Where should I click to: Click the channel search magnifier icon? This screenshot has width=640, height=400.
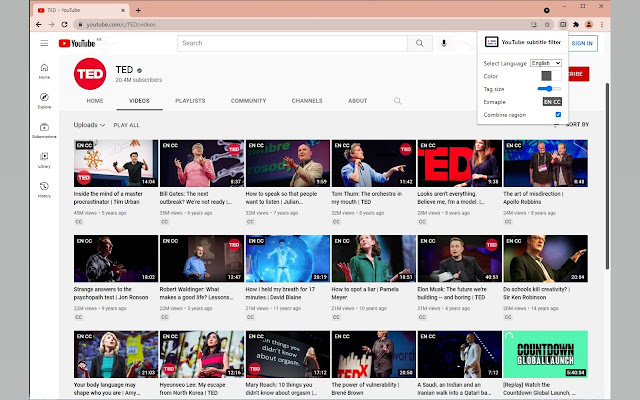pyautogui.click(x=397, y=100)
